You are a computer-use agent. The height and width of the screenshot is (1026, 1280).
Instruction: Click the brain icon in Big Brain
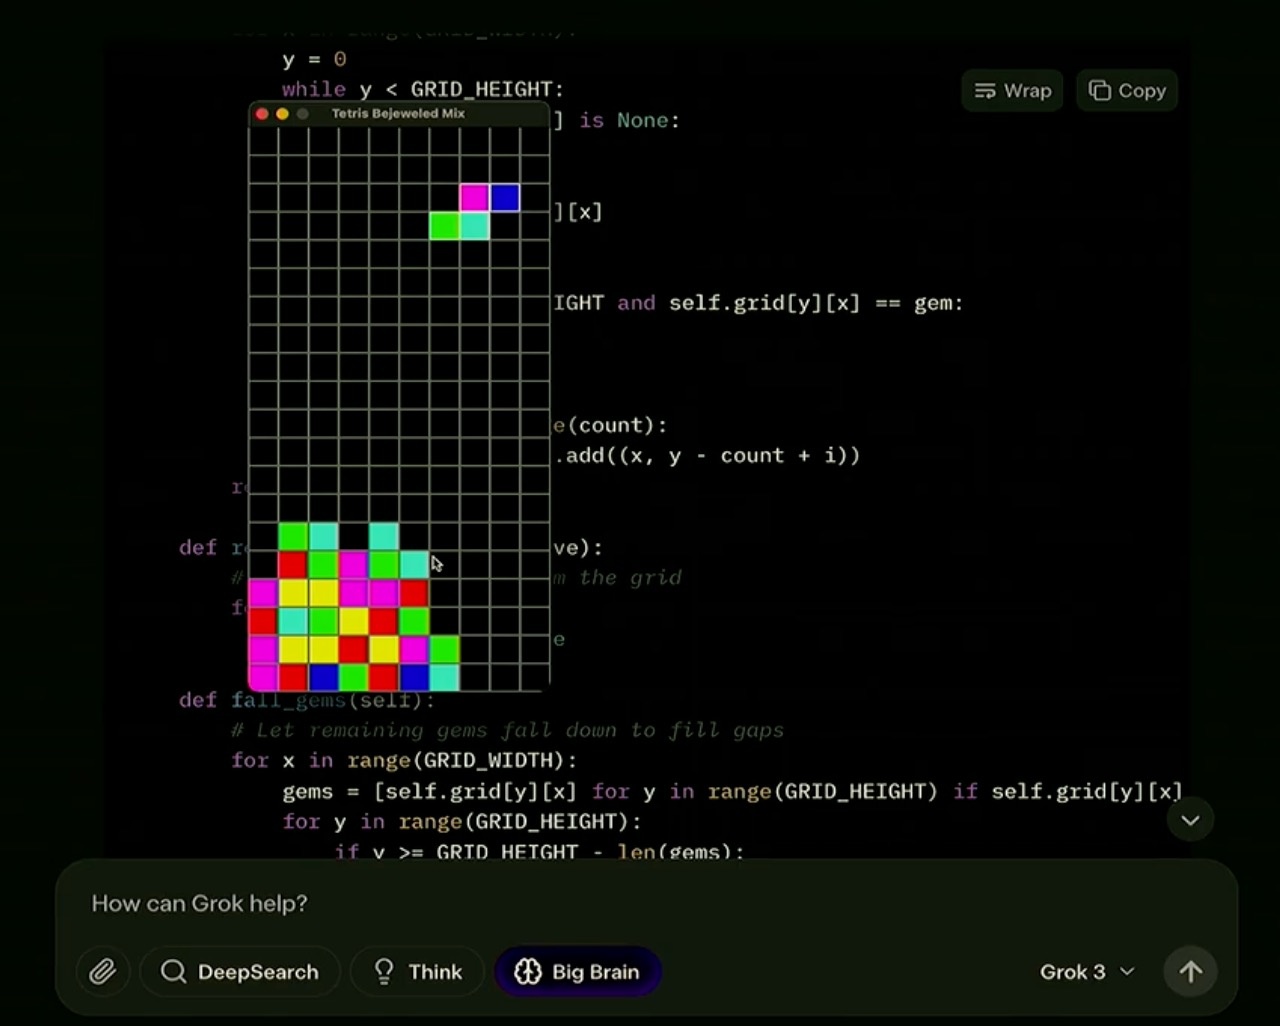click(x=528, y=971)
